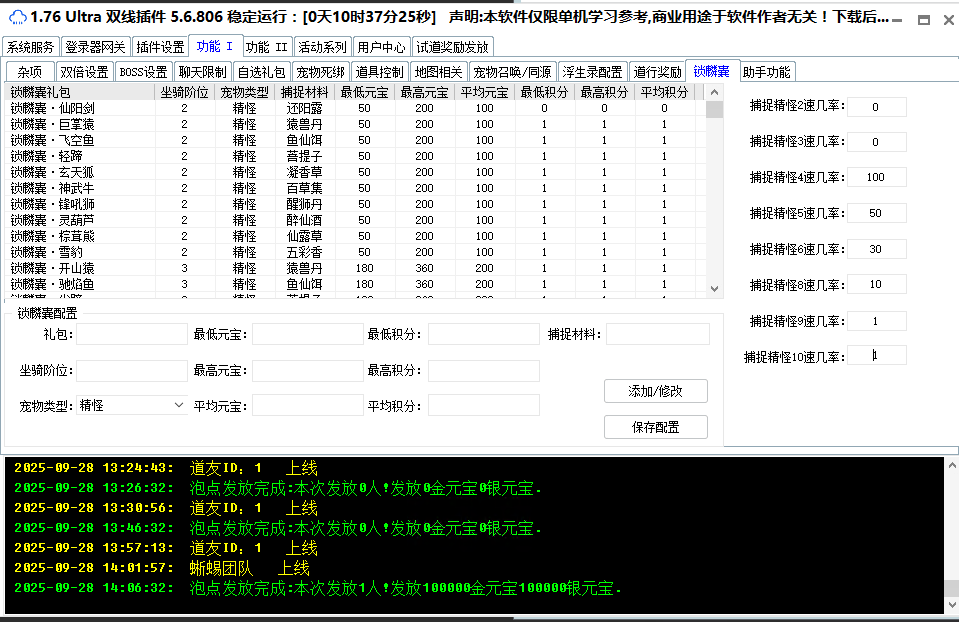Click the 最低元宝 column header
This screenshot has width=959, height=622.
364,92
